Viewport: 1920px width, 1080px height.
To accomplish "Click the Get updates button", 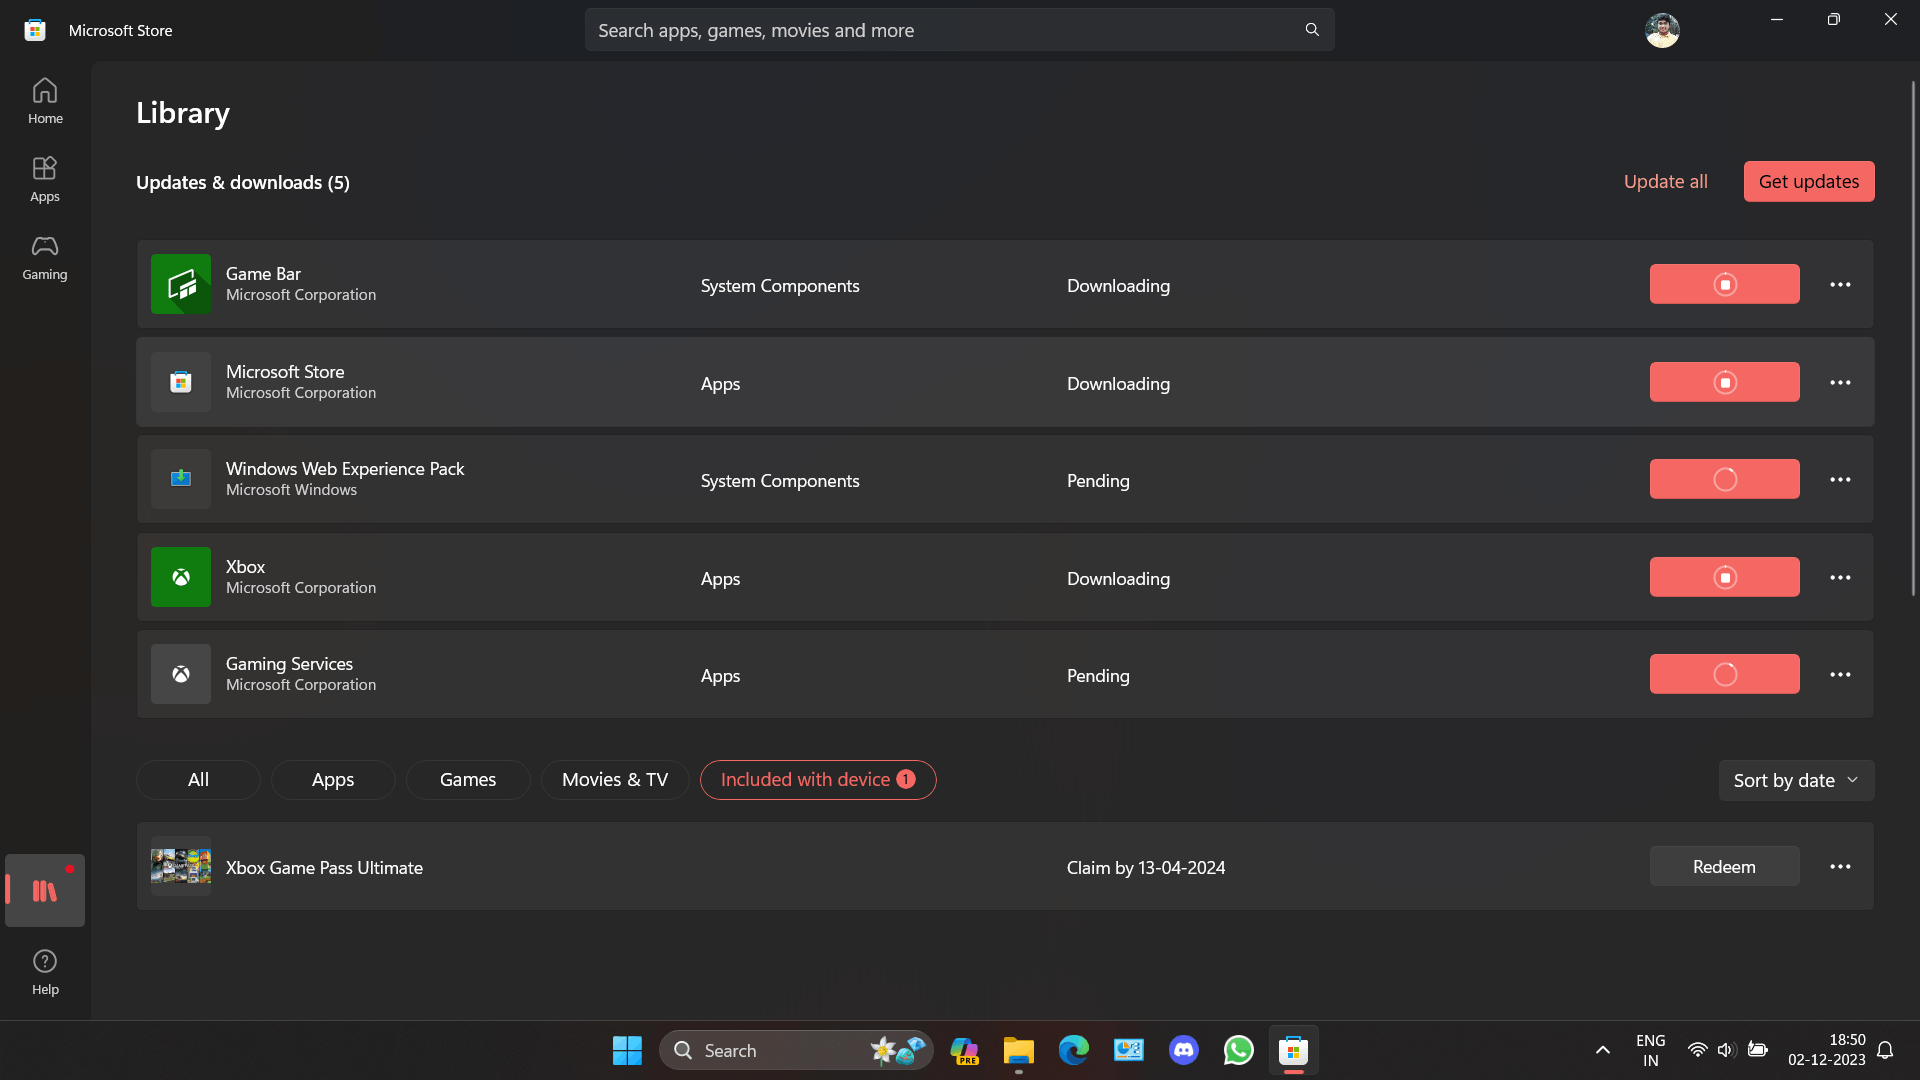I will pyautogui.click(x=1809, y=181).
